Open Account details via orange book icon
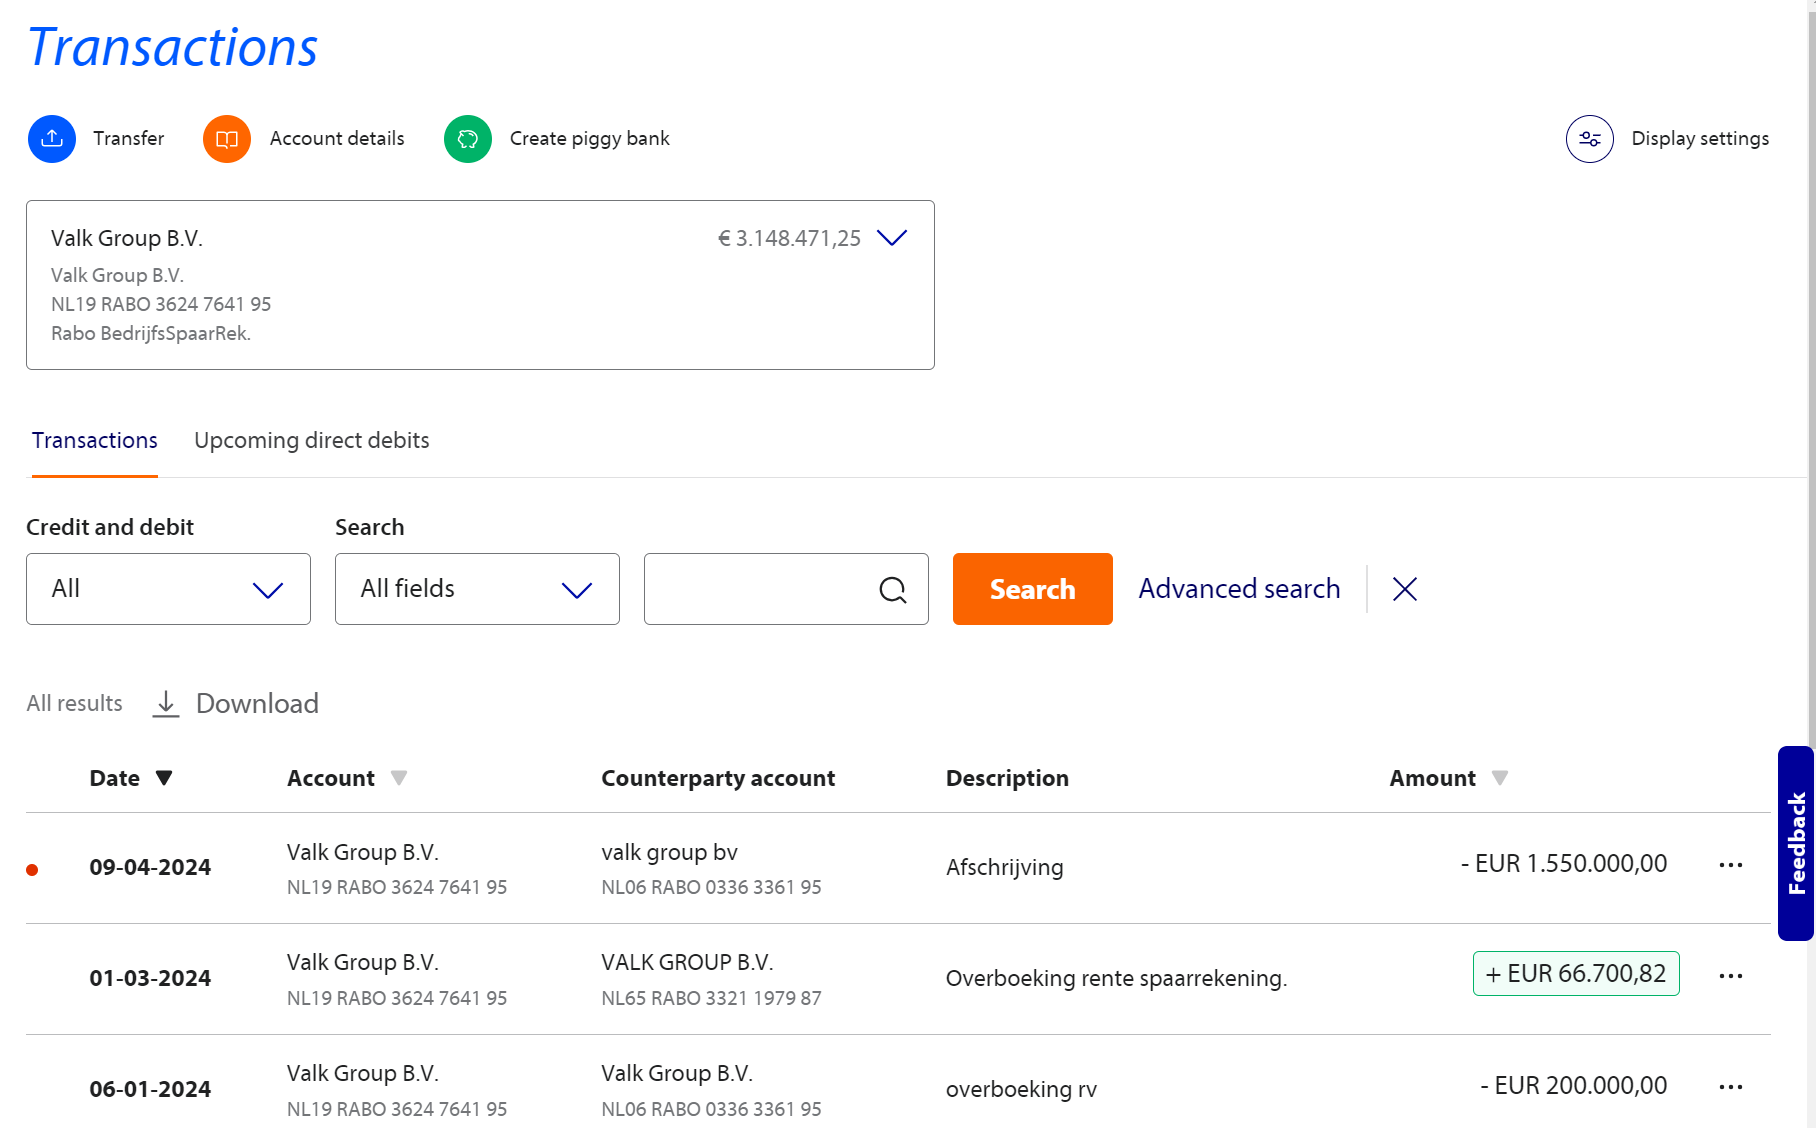 pyautogui.click(x=227, y=139)
